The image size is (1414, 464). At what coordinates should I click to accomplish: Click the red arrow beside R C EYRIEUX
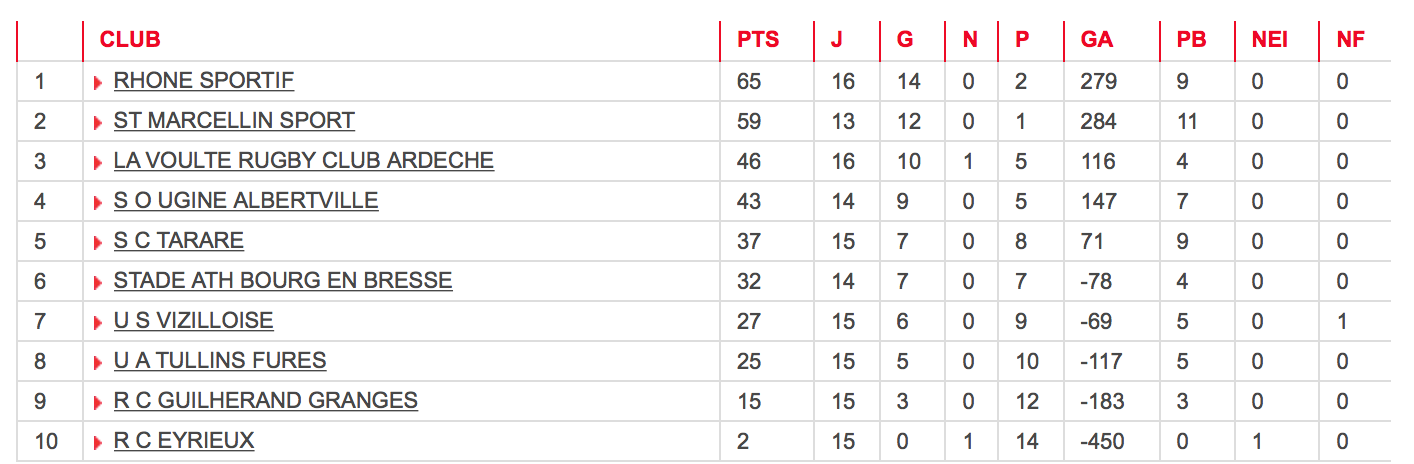(x=98, y=443)
